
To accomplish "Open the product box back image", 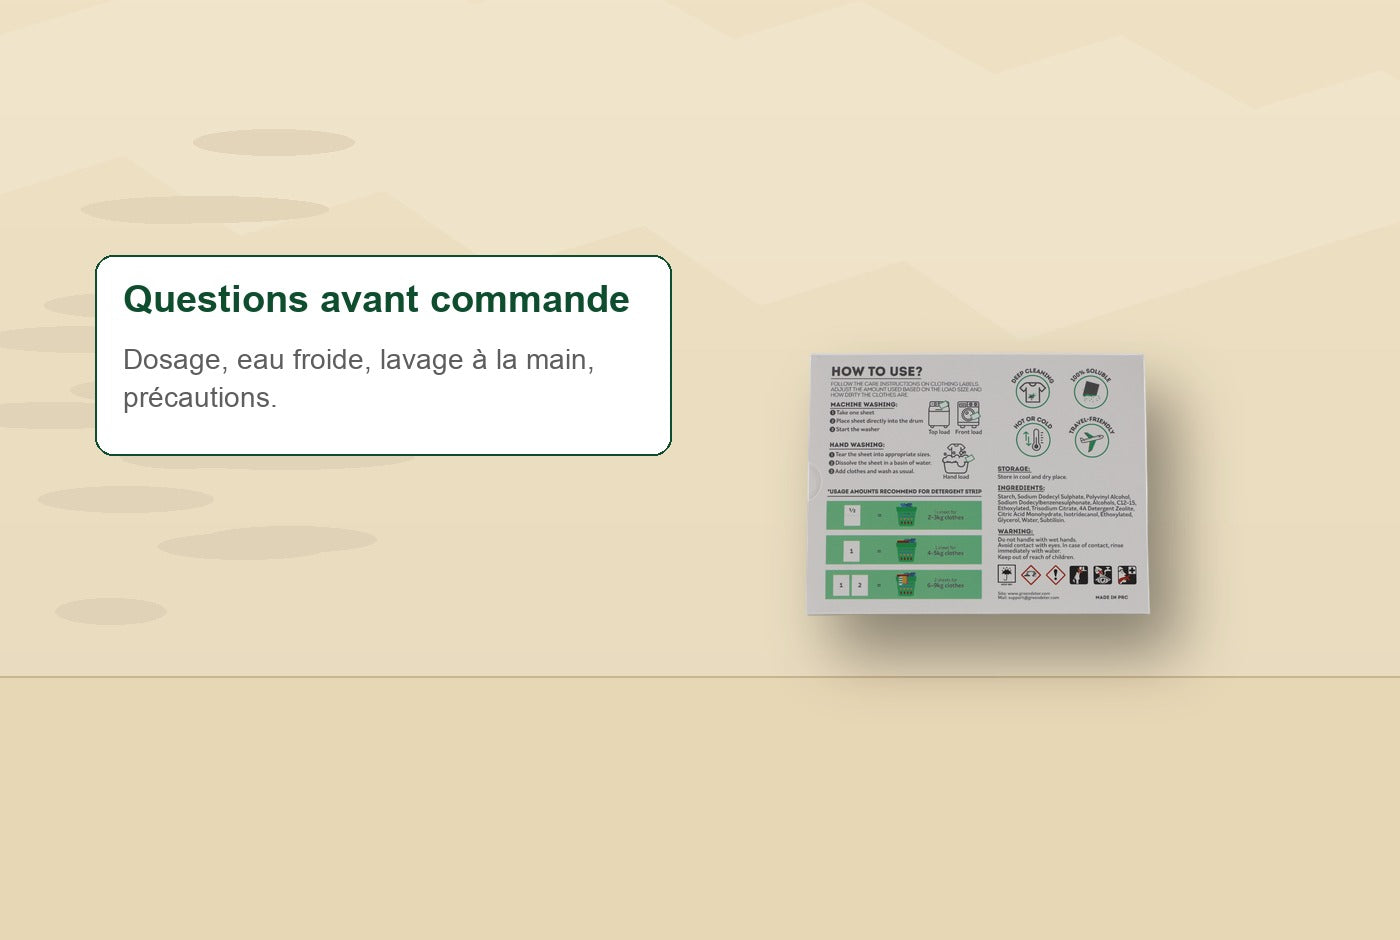I will [x=978, y=484].
